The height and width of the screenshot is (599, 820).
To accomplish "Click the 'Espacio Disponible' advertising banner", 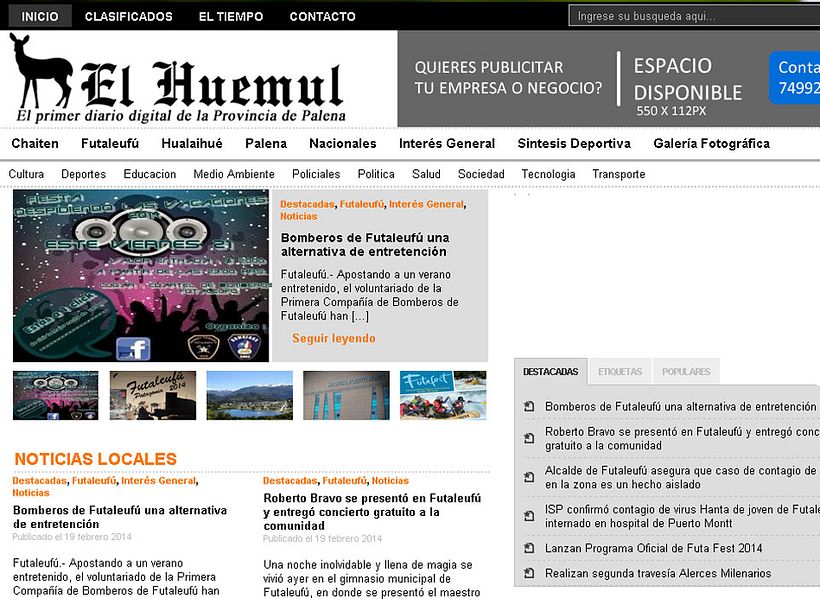I will pos(609,79).
